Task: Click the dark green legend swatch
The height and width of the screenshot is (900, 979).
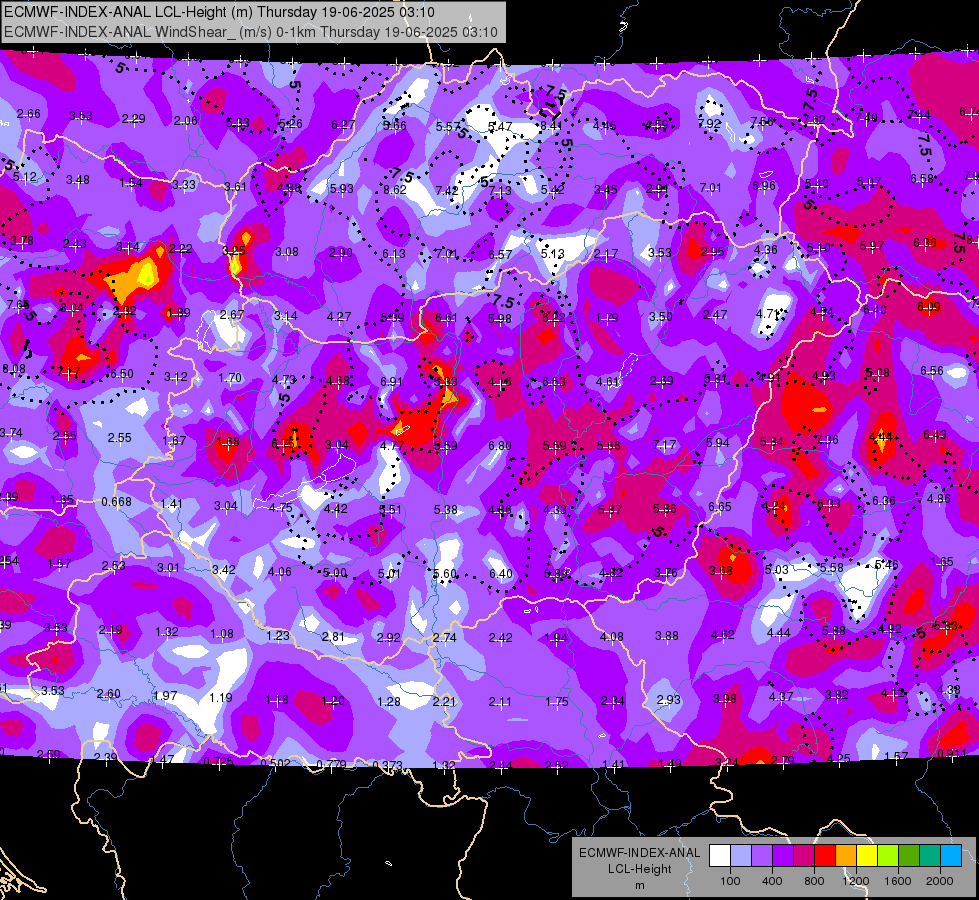Action: pos(909,856)
